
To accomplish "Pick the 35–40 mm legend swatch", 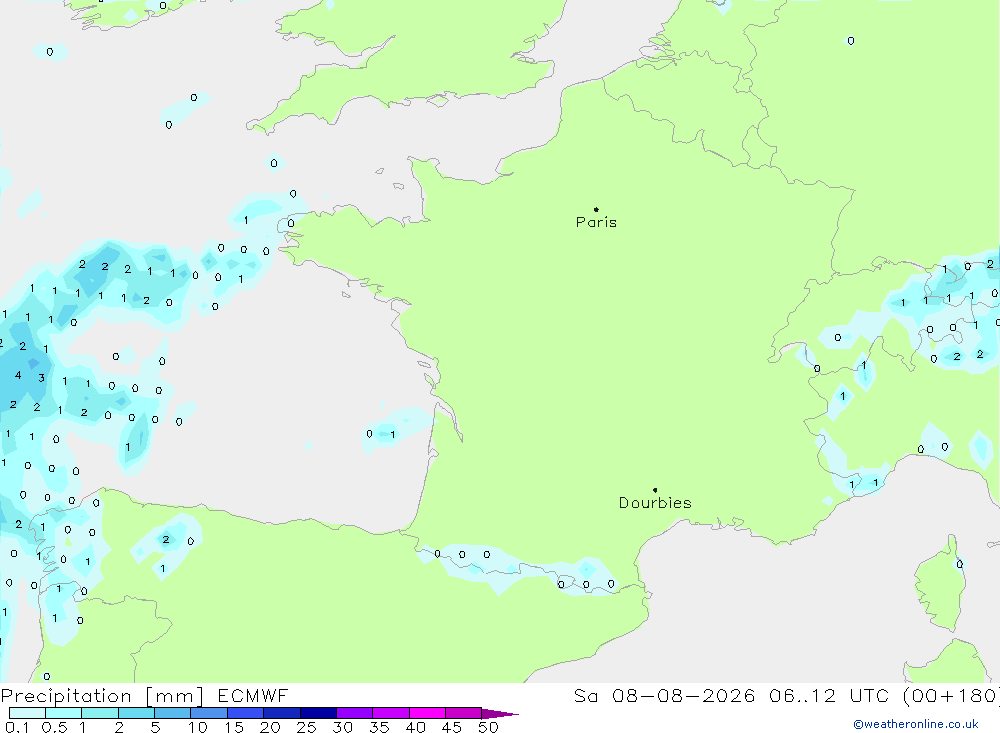I will [x=391, y=713].
